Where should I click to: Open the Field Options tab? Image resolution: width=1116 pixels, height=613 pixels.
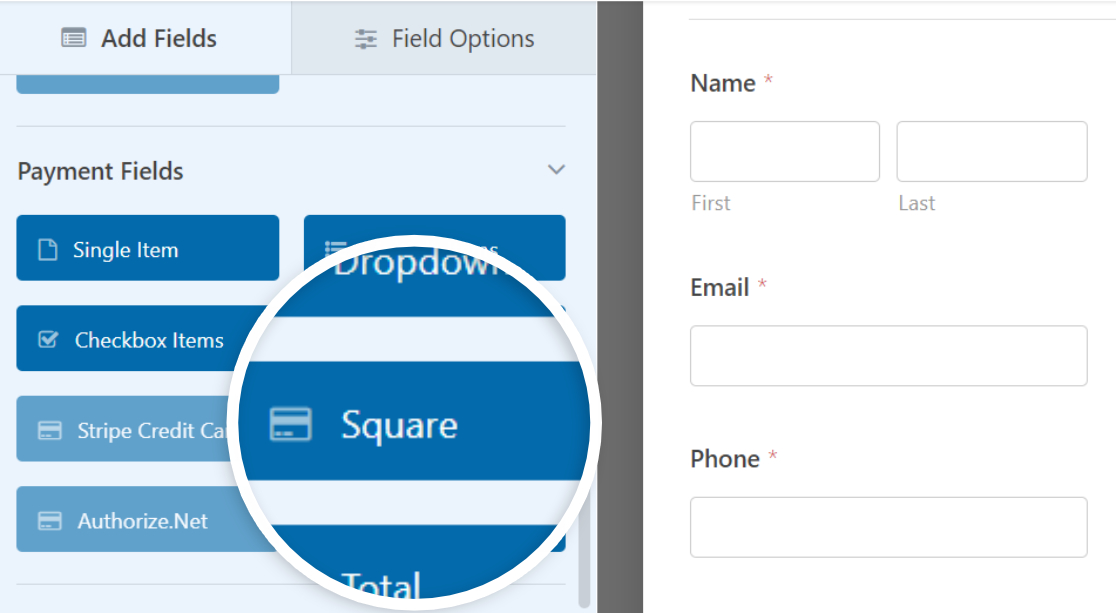pos(444,38)
